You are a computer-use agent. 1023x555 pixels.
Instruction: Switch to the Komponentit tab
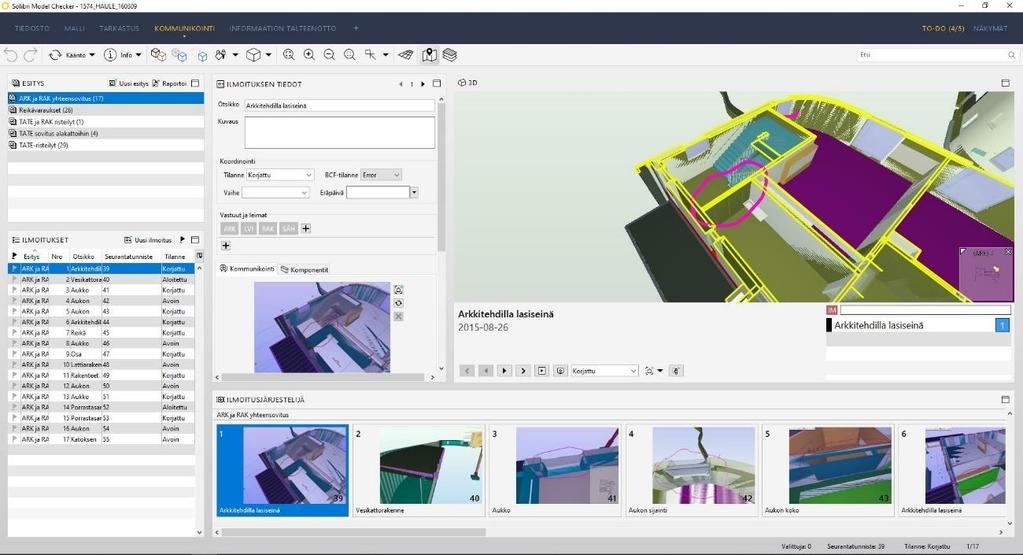click(x=305, y=269)
